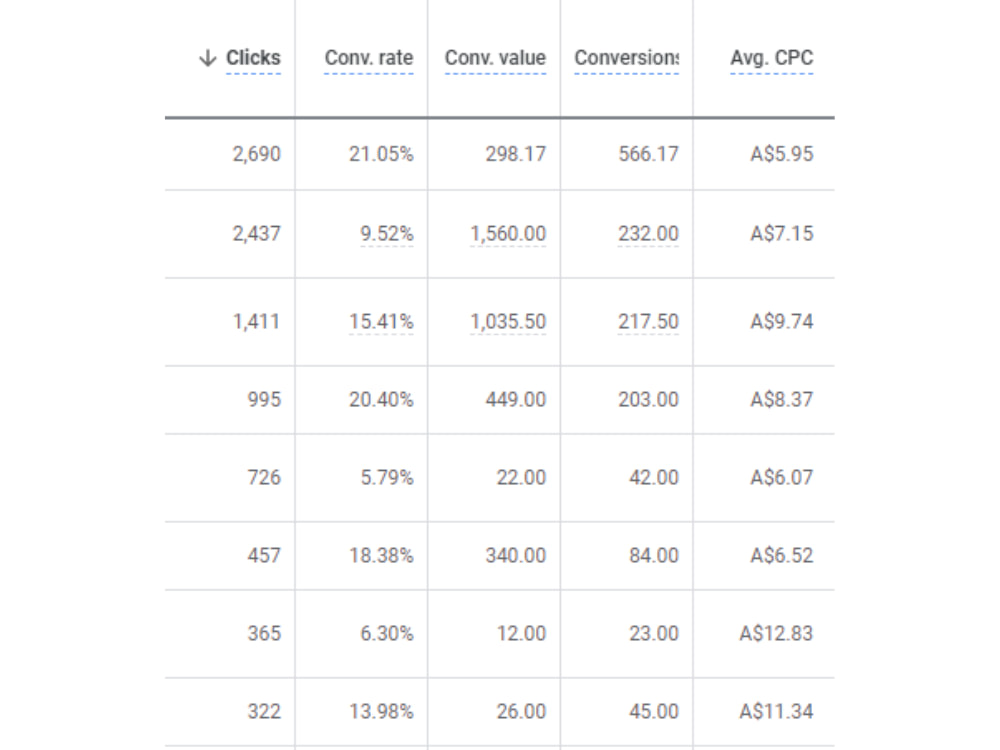This screenshot has width=1000, height=750.
Task: Click the 1,035.50 conversion value
Action: (508, 321)
